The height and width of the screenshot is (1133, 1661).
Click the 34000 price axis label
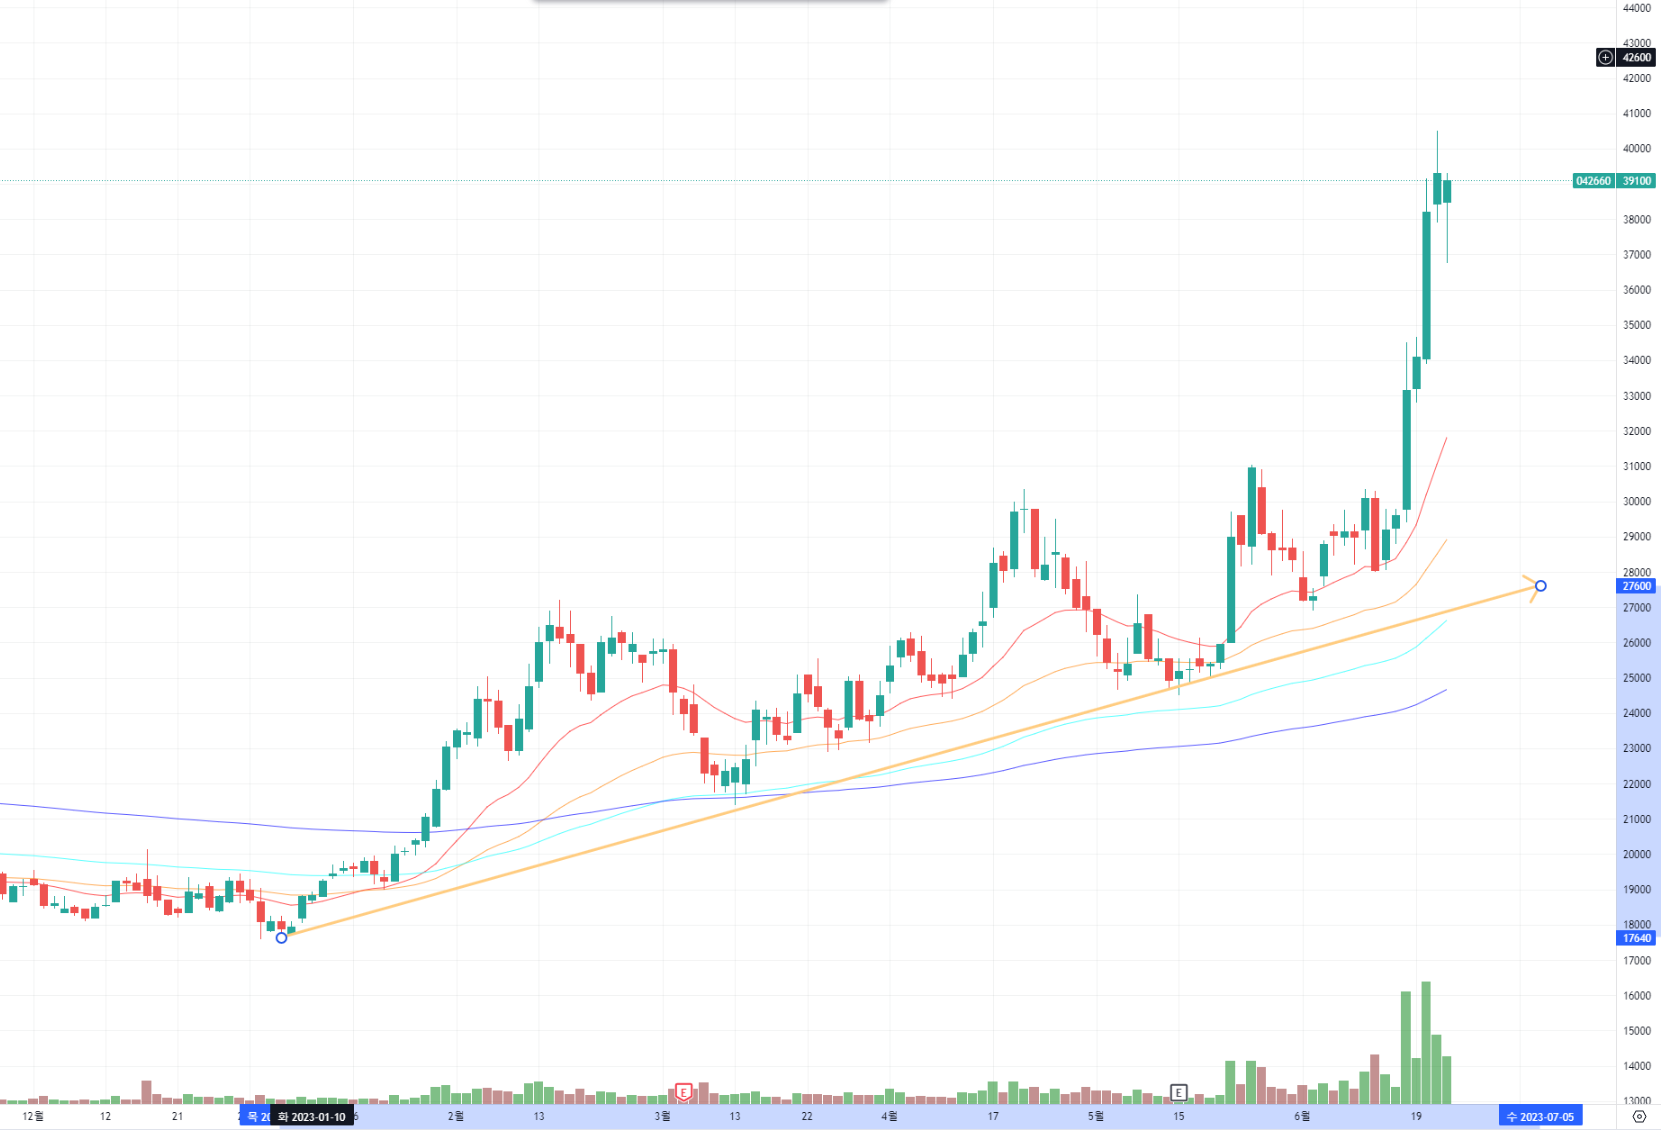[1637, 360]
